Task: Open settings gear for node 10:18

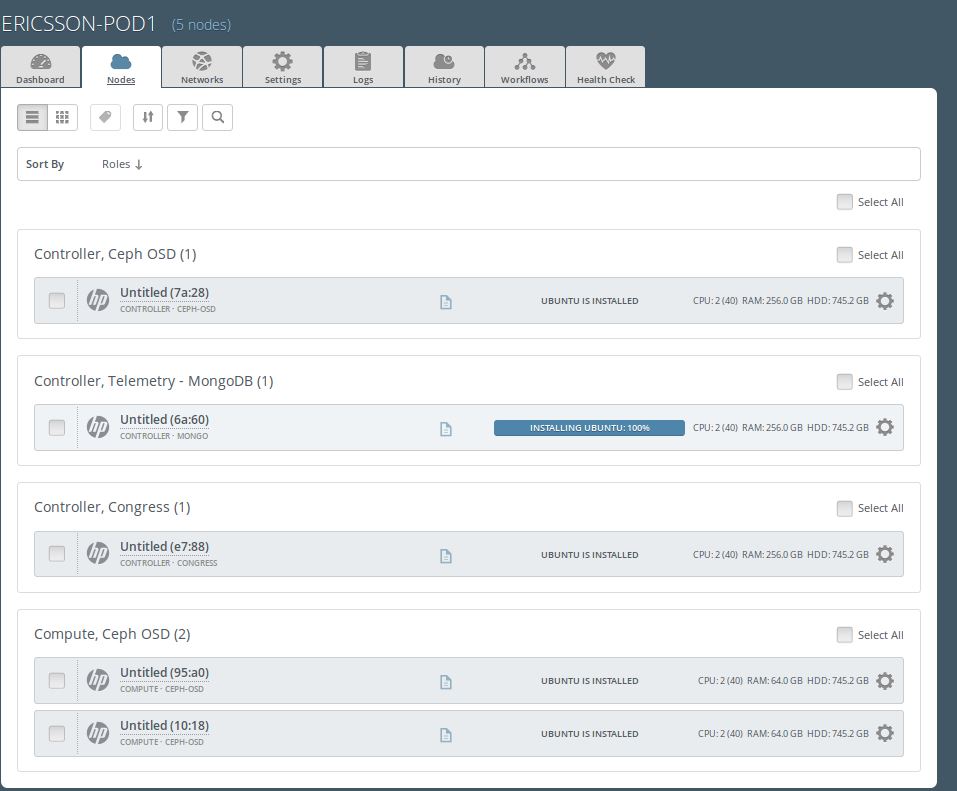Action: [x=884, y=733]
